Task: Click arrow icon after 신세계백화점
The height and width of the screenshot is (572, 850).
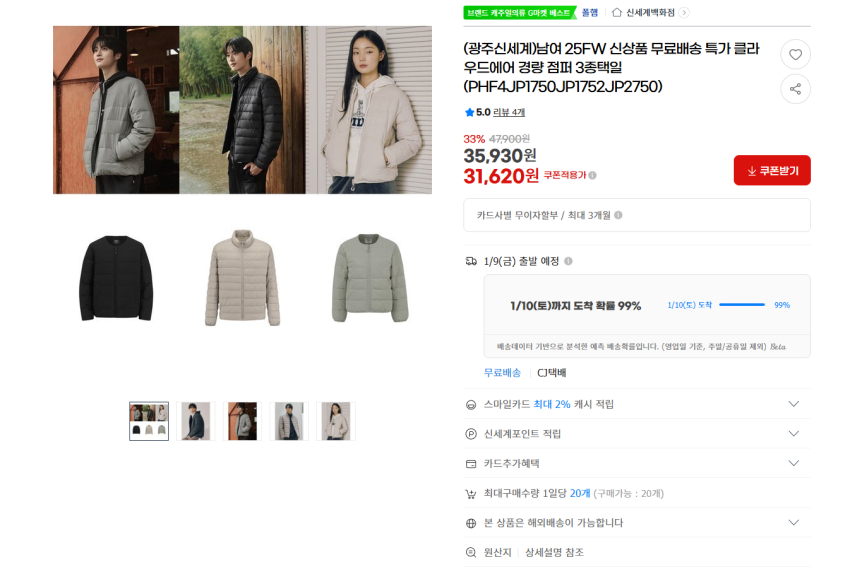Action: 684,12
